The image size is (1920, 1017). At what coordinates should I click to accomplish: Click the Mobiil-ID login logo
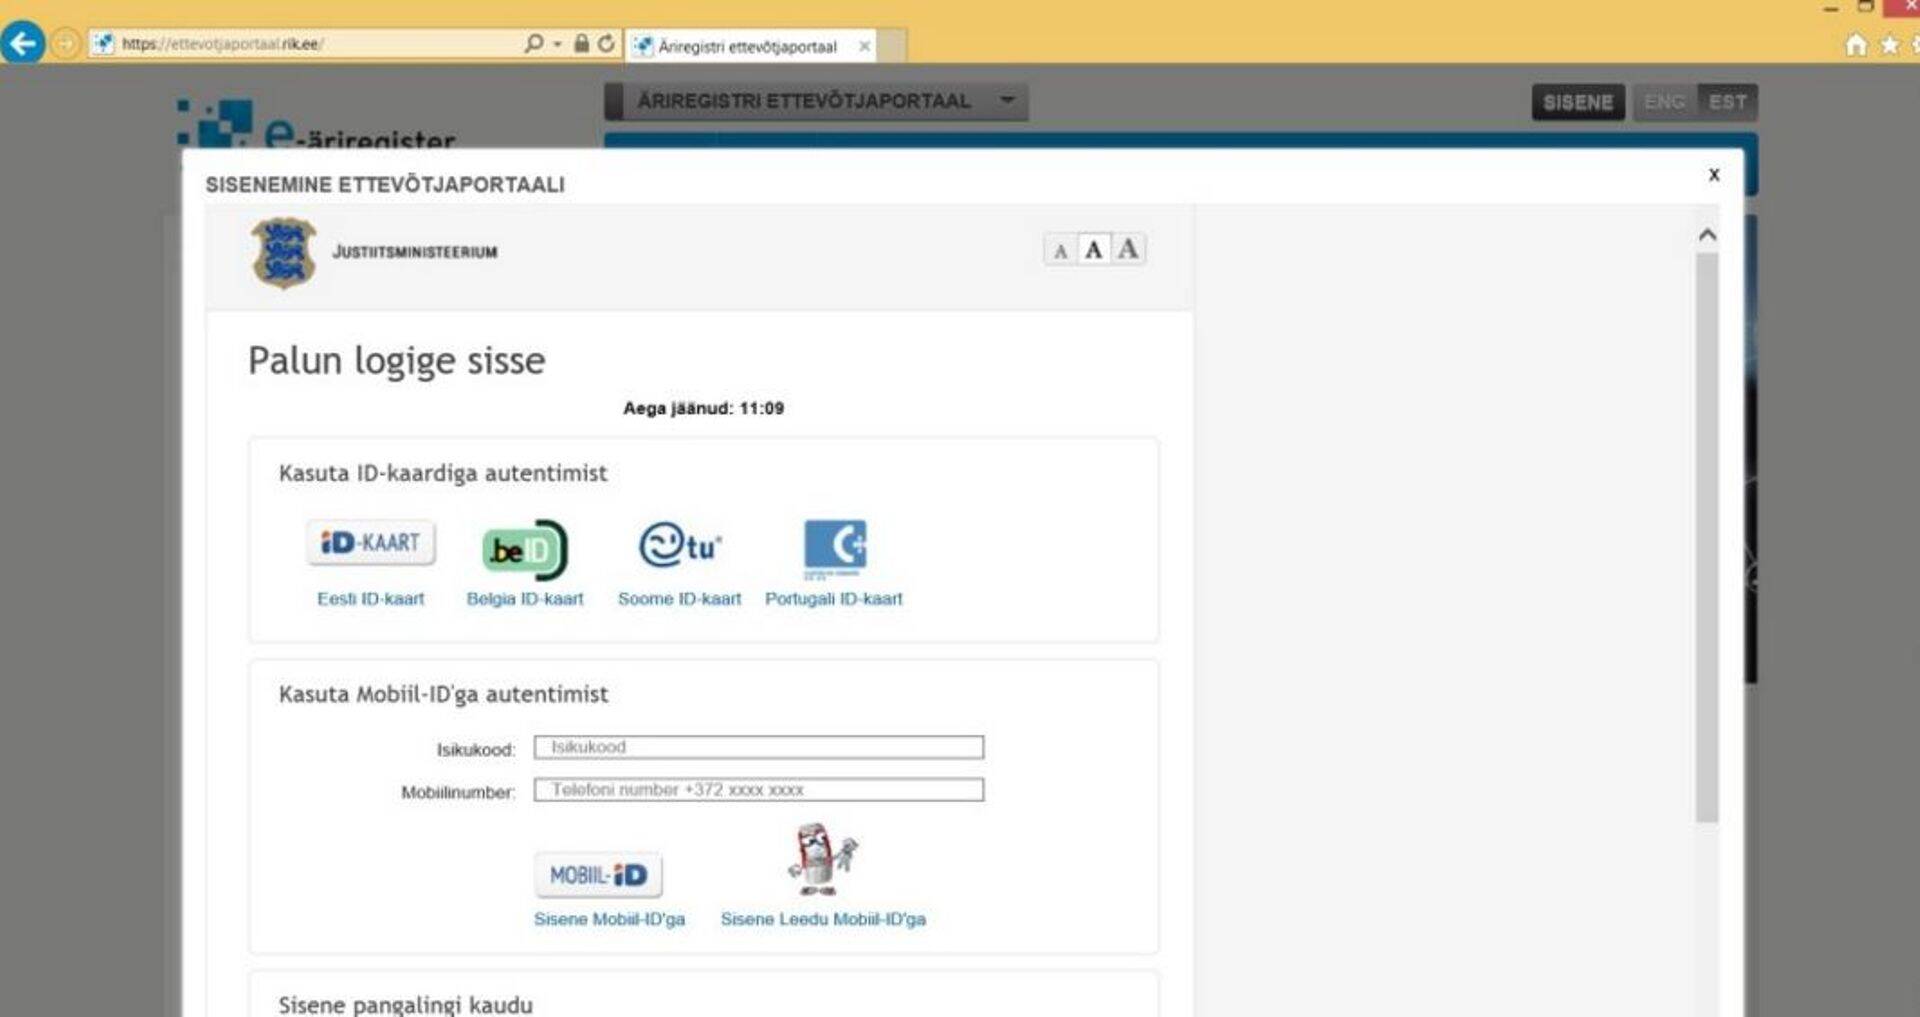pos(598,875)
